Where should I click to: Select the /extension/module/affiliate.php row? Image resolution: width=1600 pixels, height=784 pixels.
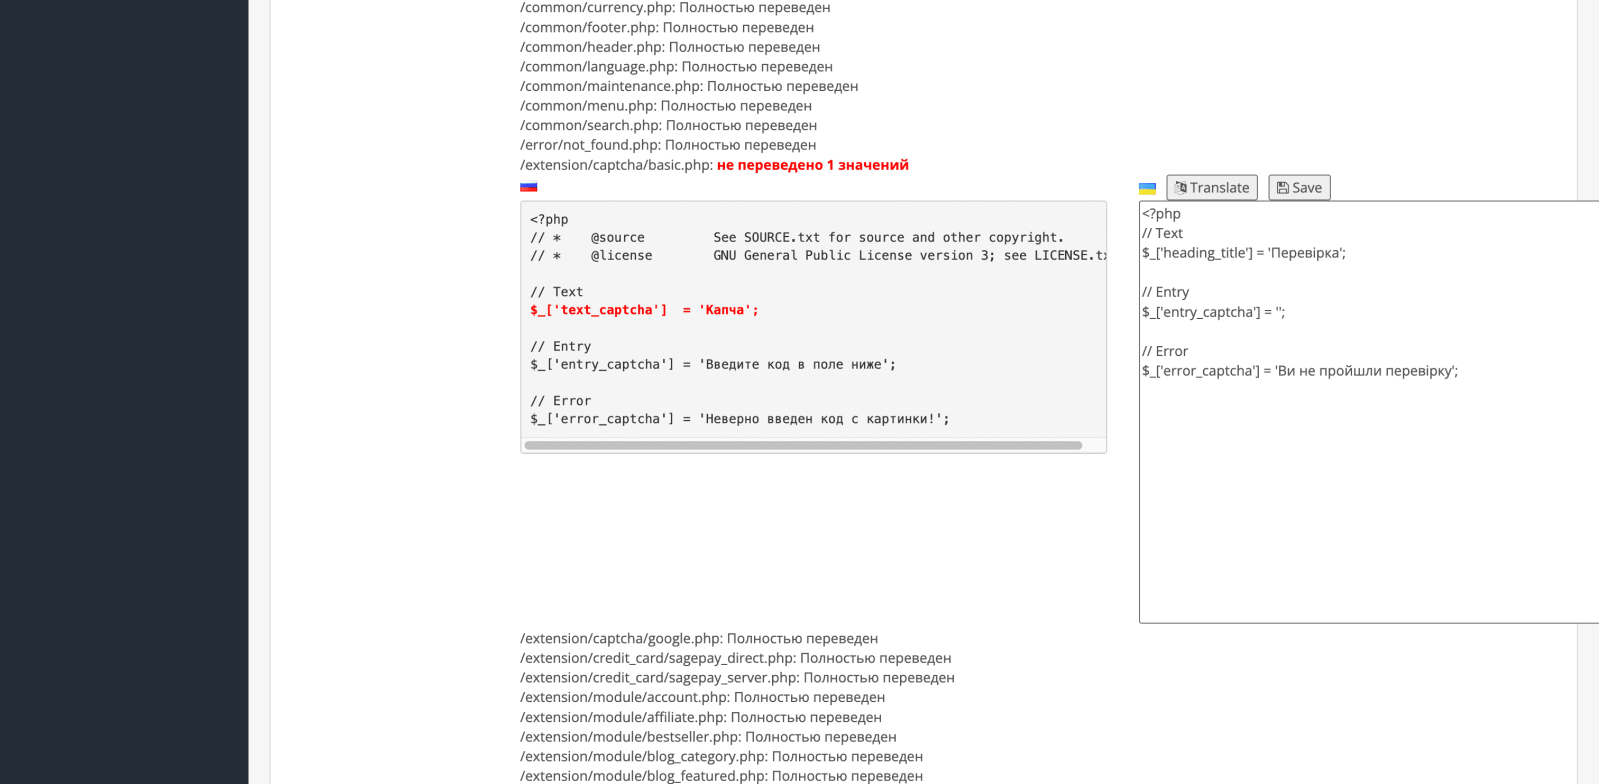click(701, 717)
